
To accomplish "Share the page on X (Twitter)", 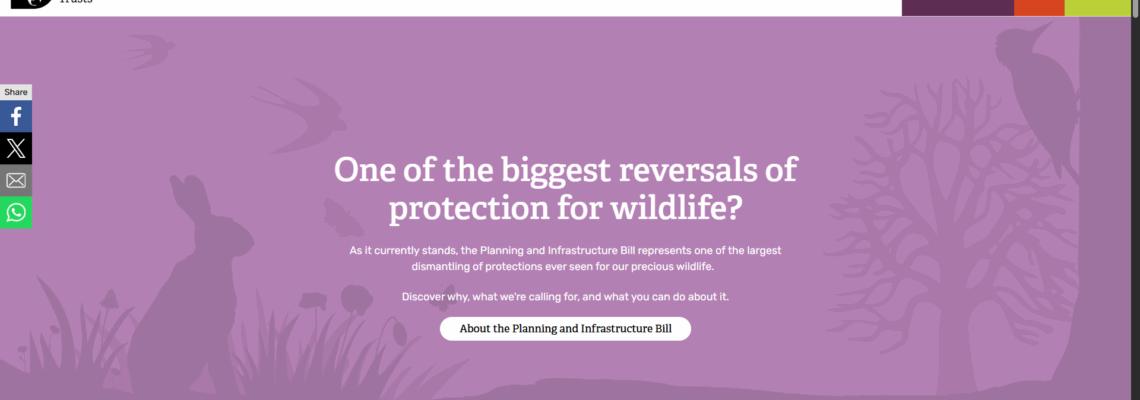I will tap(16, 149).
